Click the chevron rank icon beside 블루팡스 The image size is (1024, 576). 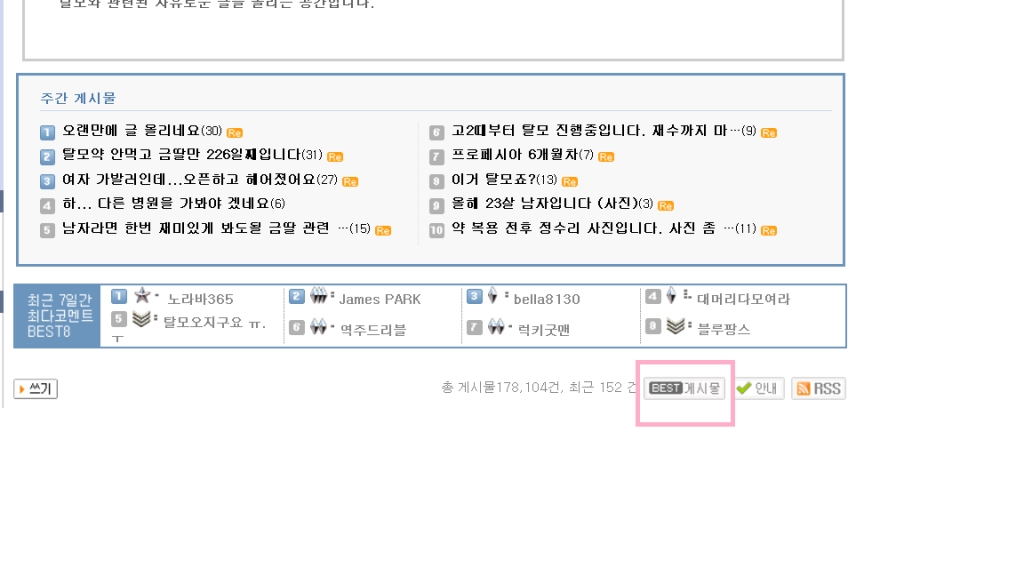pyautogui.click(x=675, y=325)
